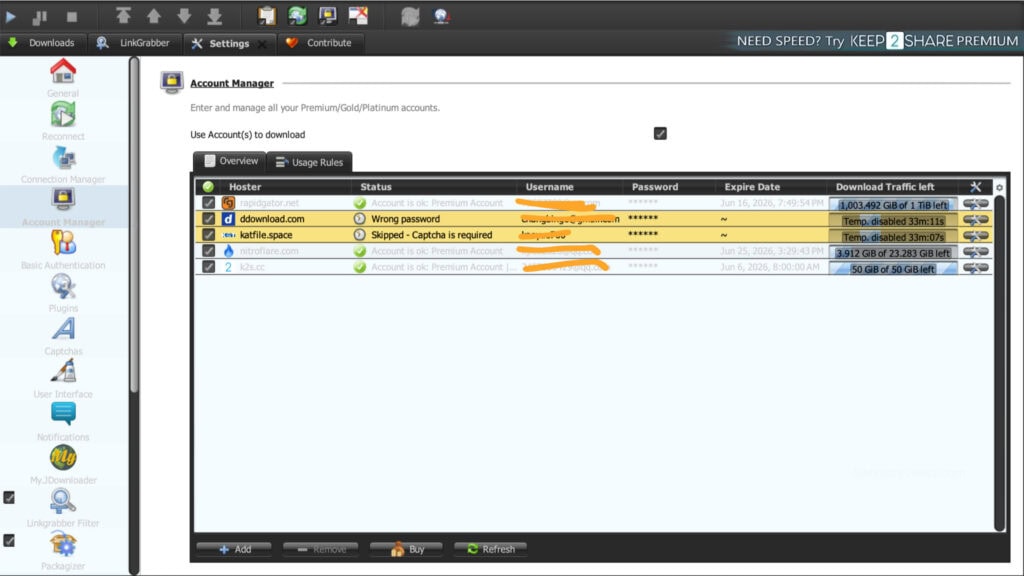Open Reconnect settings in sidebar

click(x=63, y=121)
